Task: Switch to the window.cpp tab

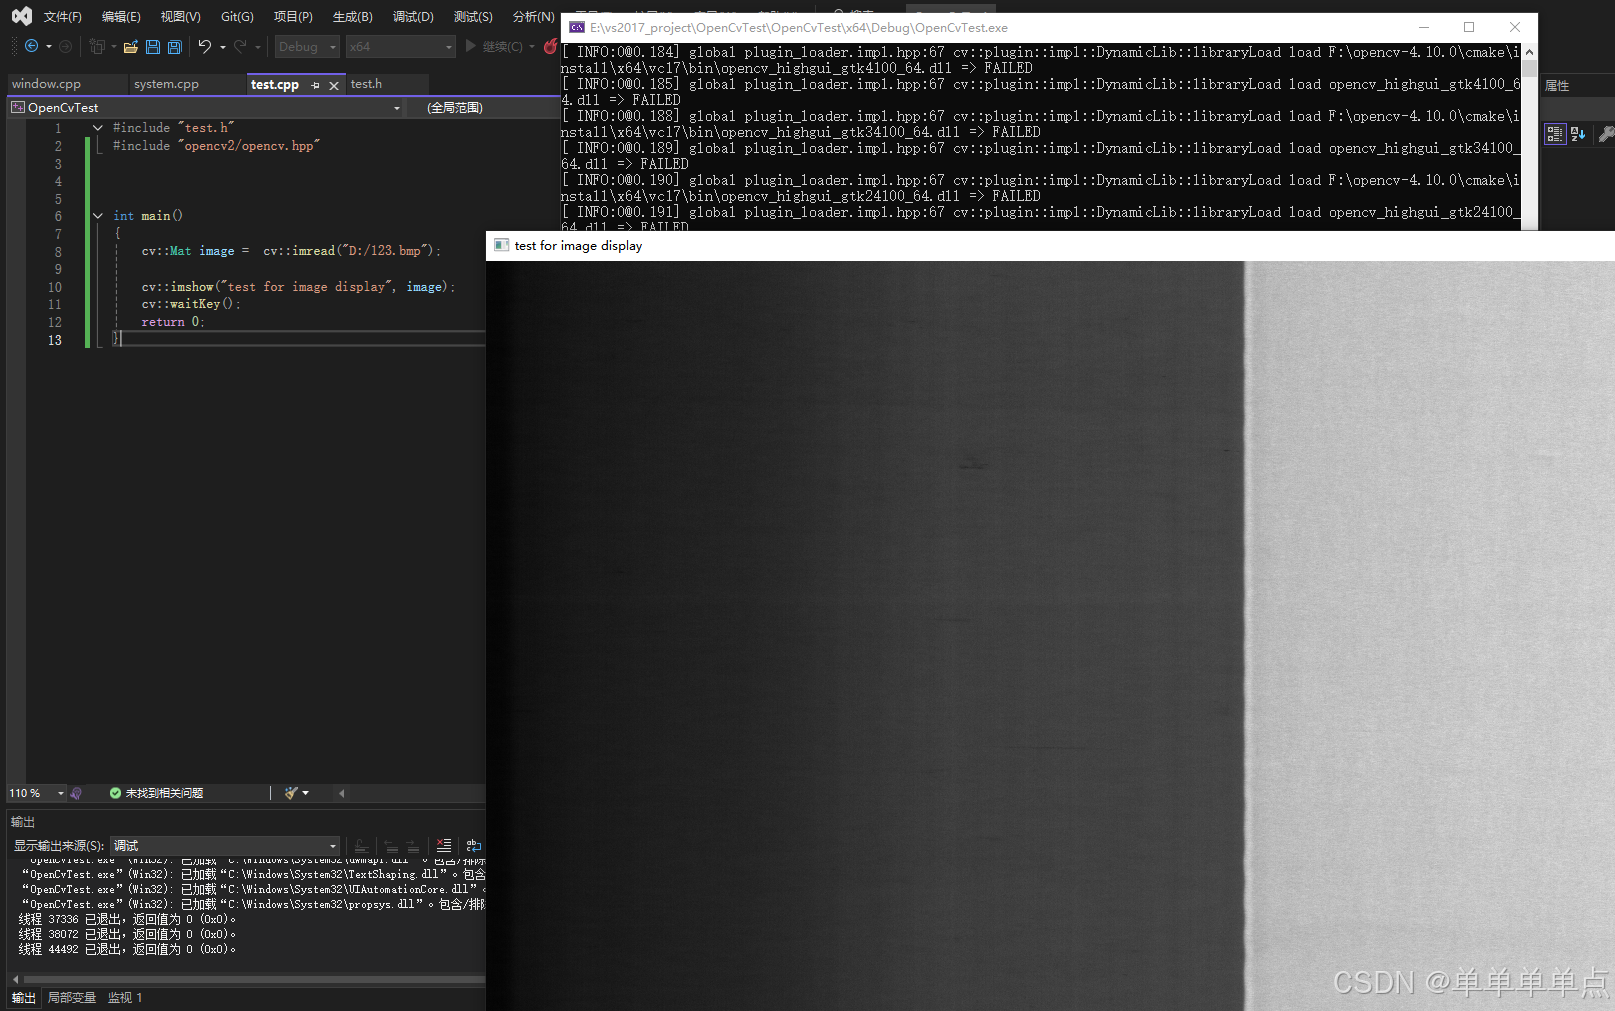Action: pyautogui.click(x=46, y=84)
